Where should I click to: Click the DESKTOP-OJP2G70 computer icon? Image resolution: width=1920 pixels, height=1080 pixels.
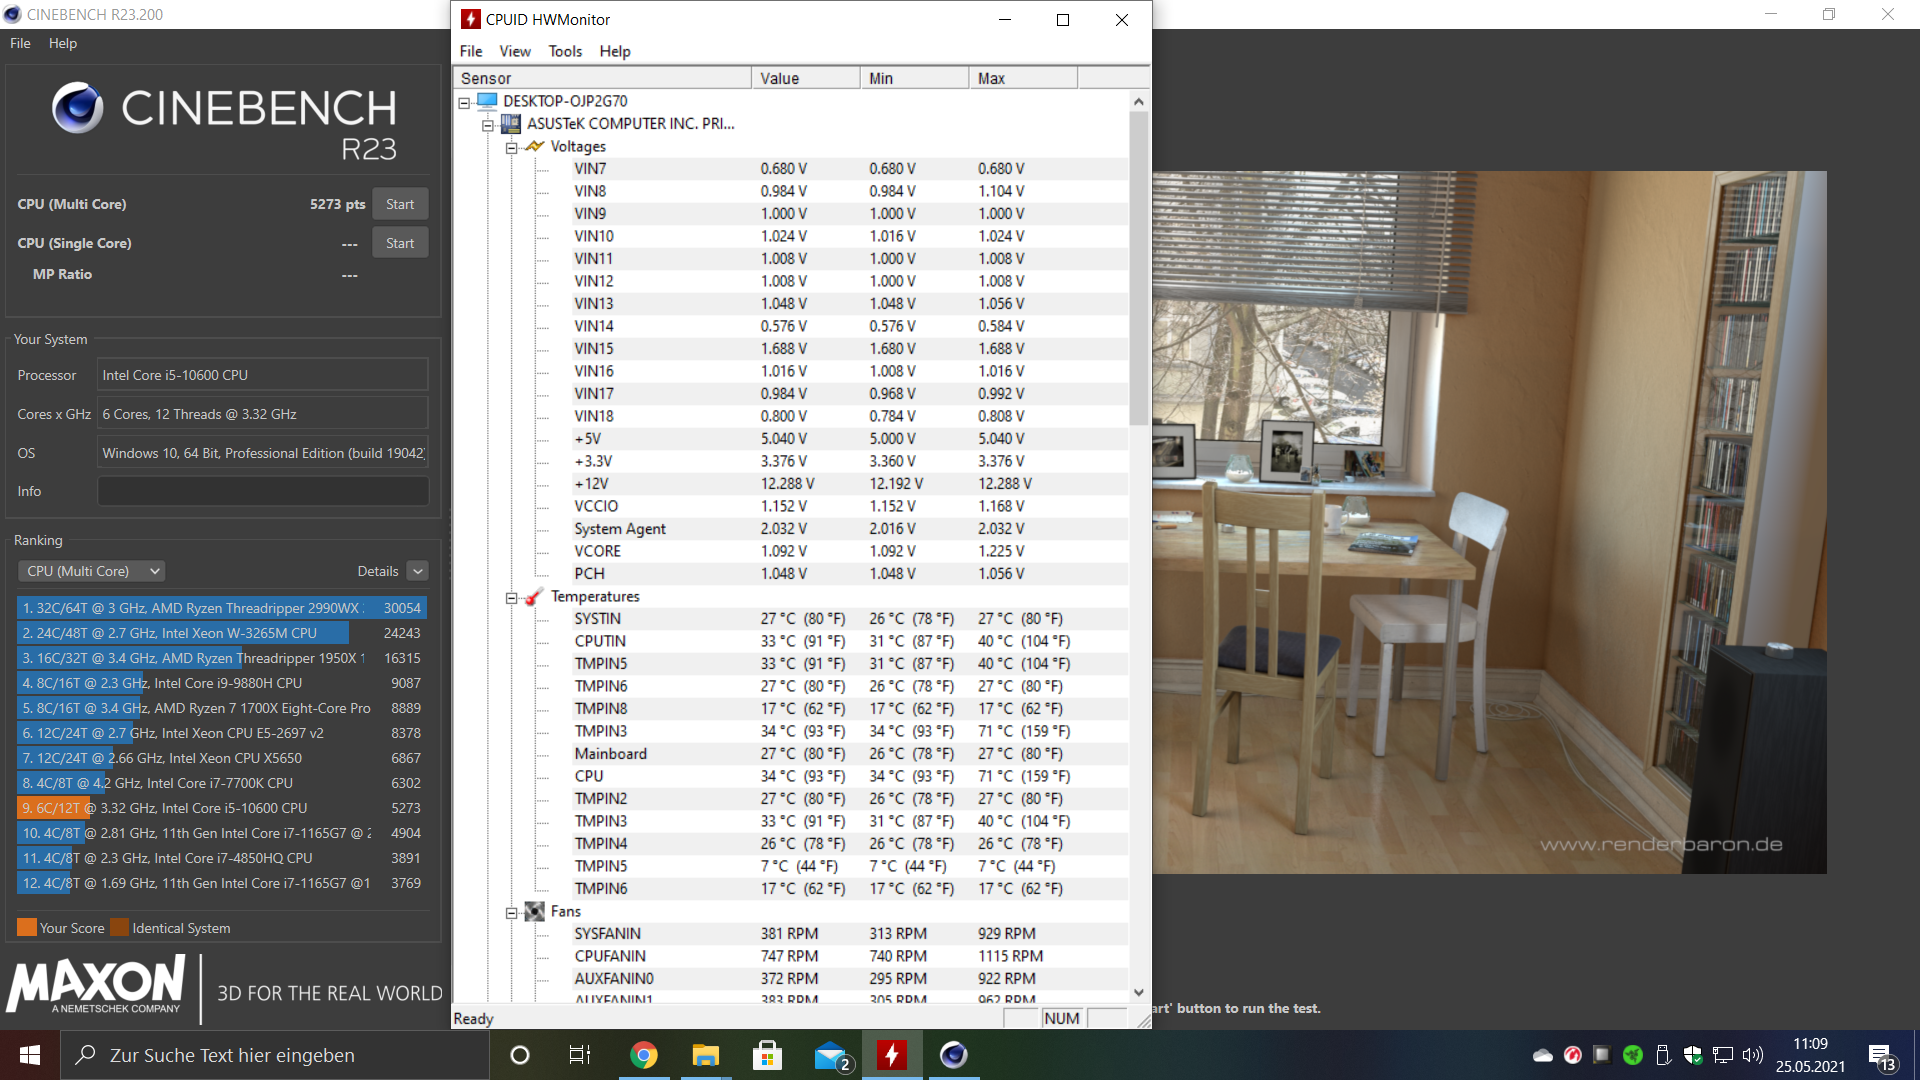click(487, 101)
